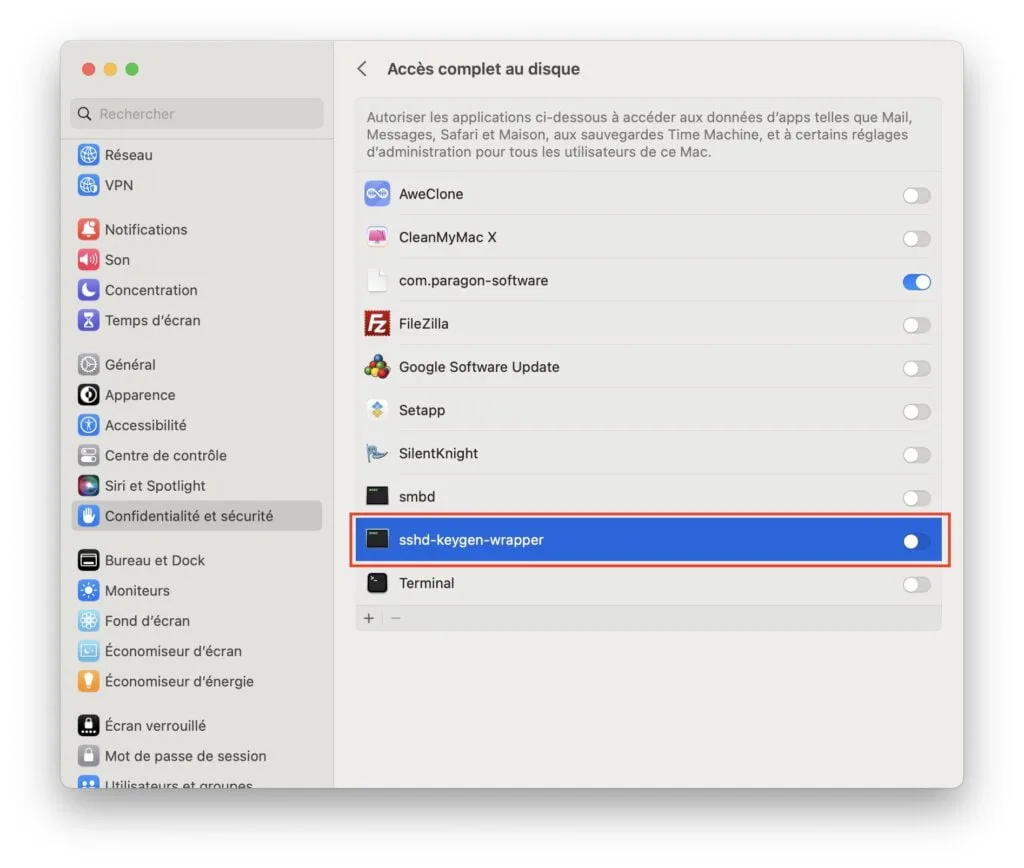Viewport: 1024px width, 868px height.
Task: Click the + button to add an app
Action: coord(368,618)
